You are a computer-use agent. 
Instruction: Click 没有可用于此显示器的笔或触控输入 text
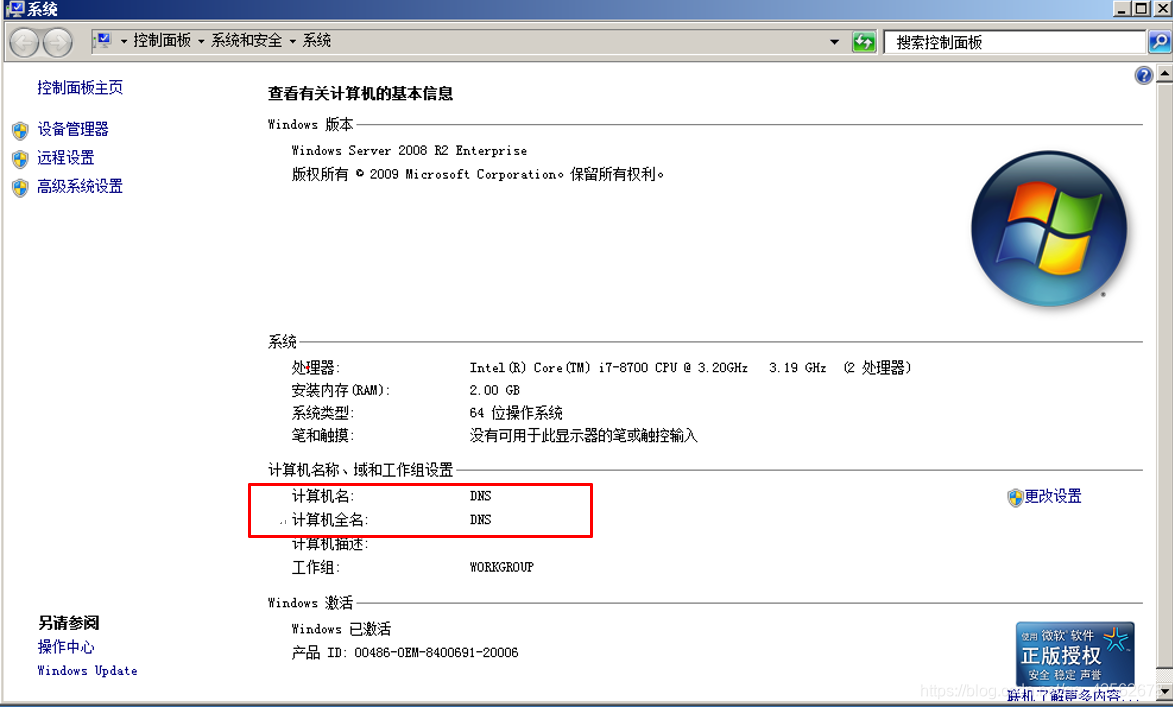[584, 435]
